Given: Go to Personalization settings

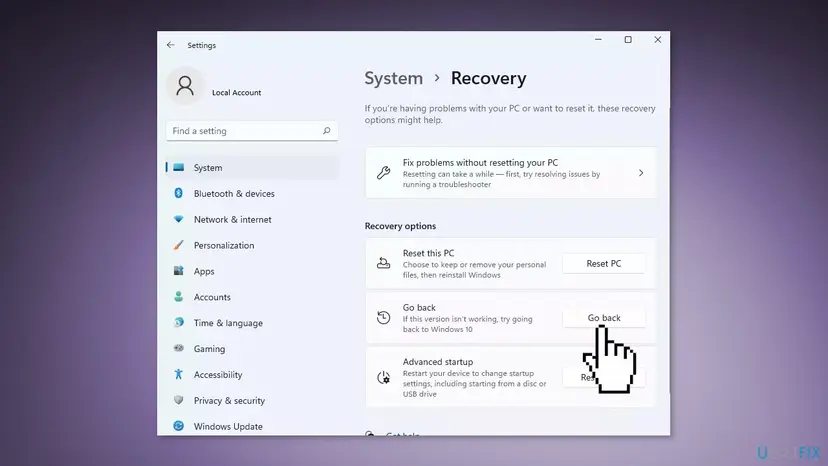Looking at the screenshot, I should (251, 245).
